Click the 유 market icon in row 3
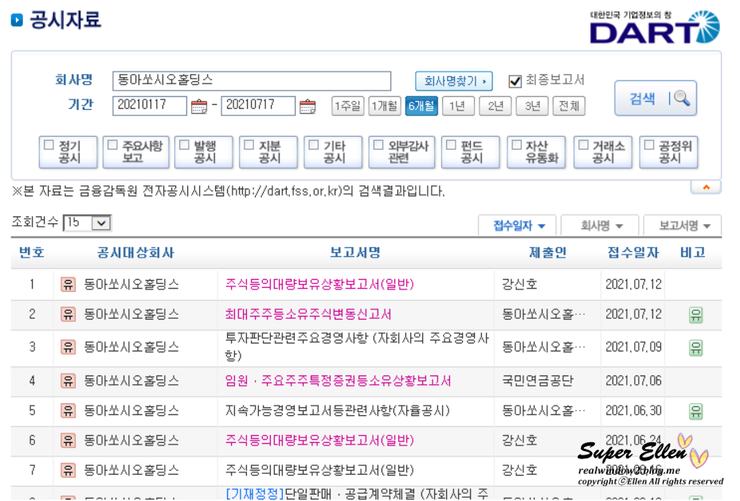This screenshot has height=501, width=740. click(x=68, y=348)
